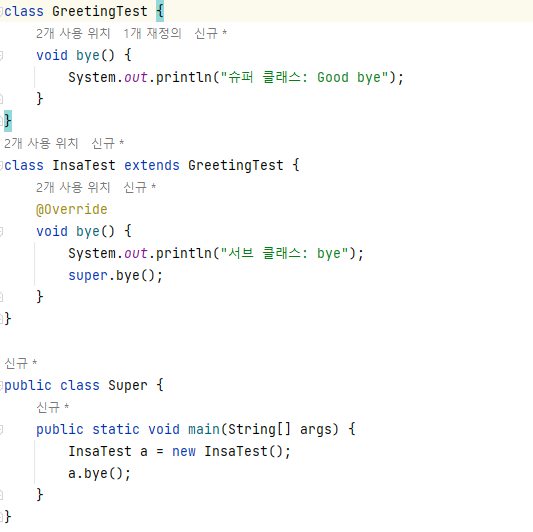Open '2개 사용 위치' hint above GreetingTest's bye method

point(73,33)
